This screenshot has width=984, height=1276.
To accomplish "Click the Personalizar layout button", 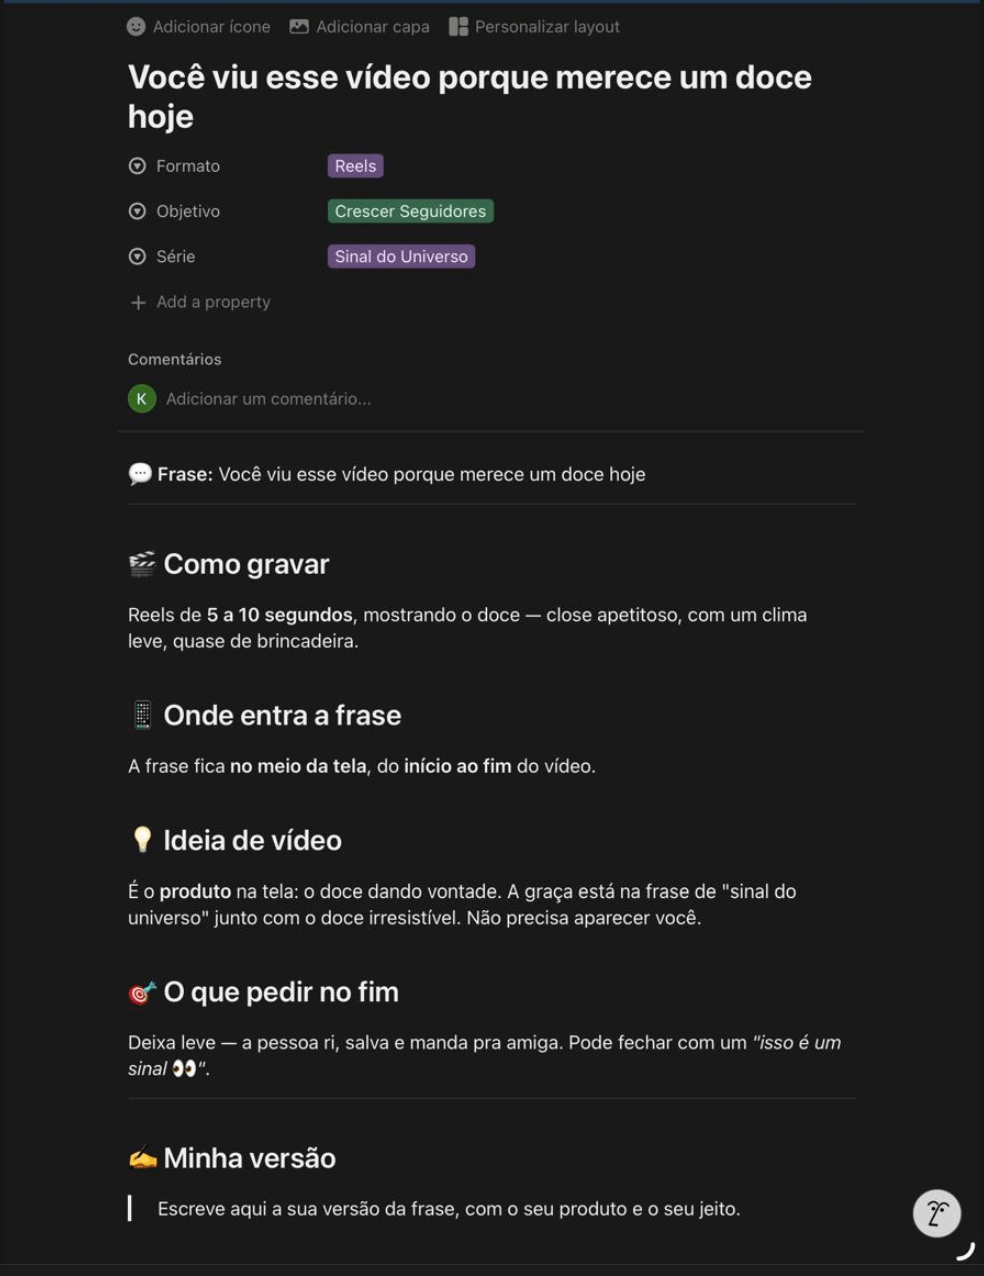I will [x=535, y=27].
